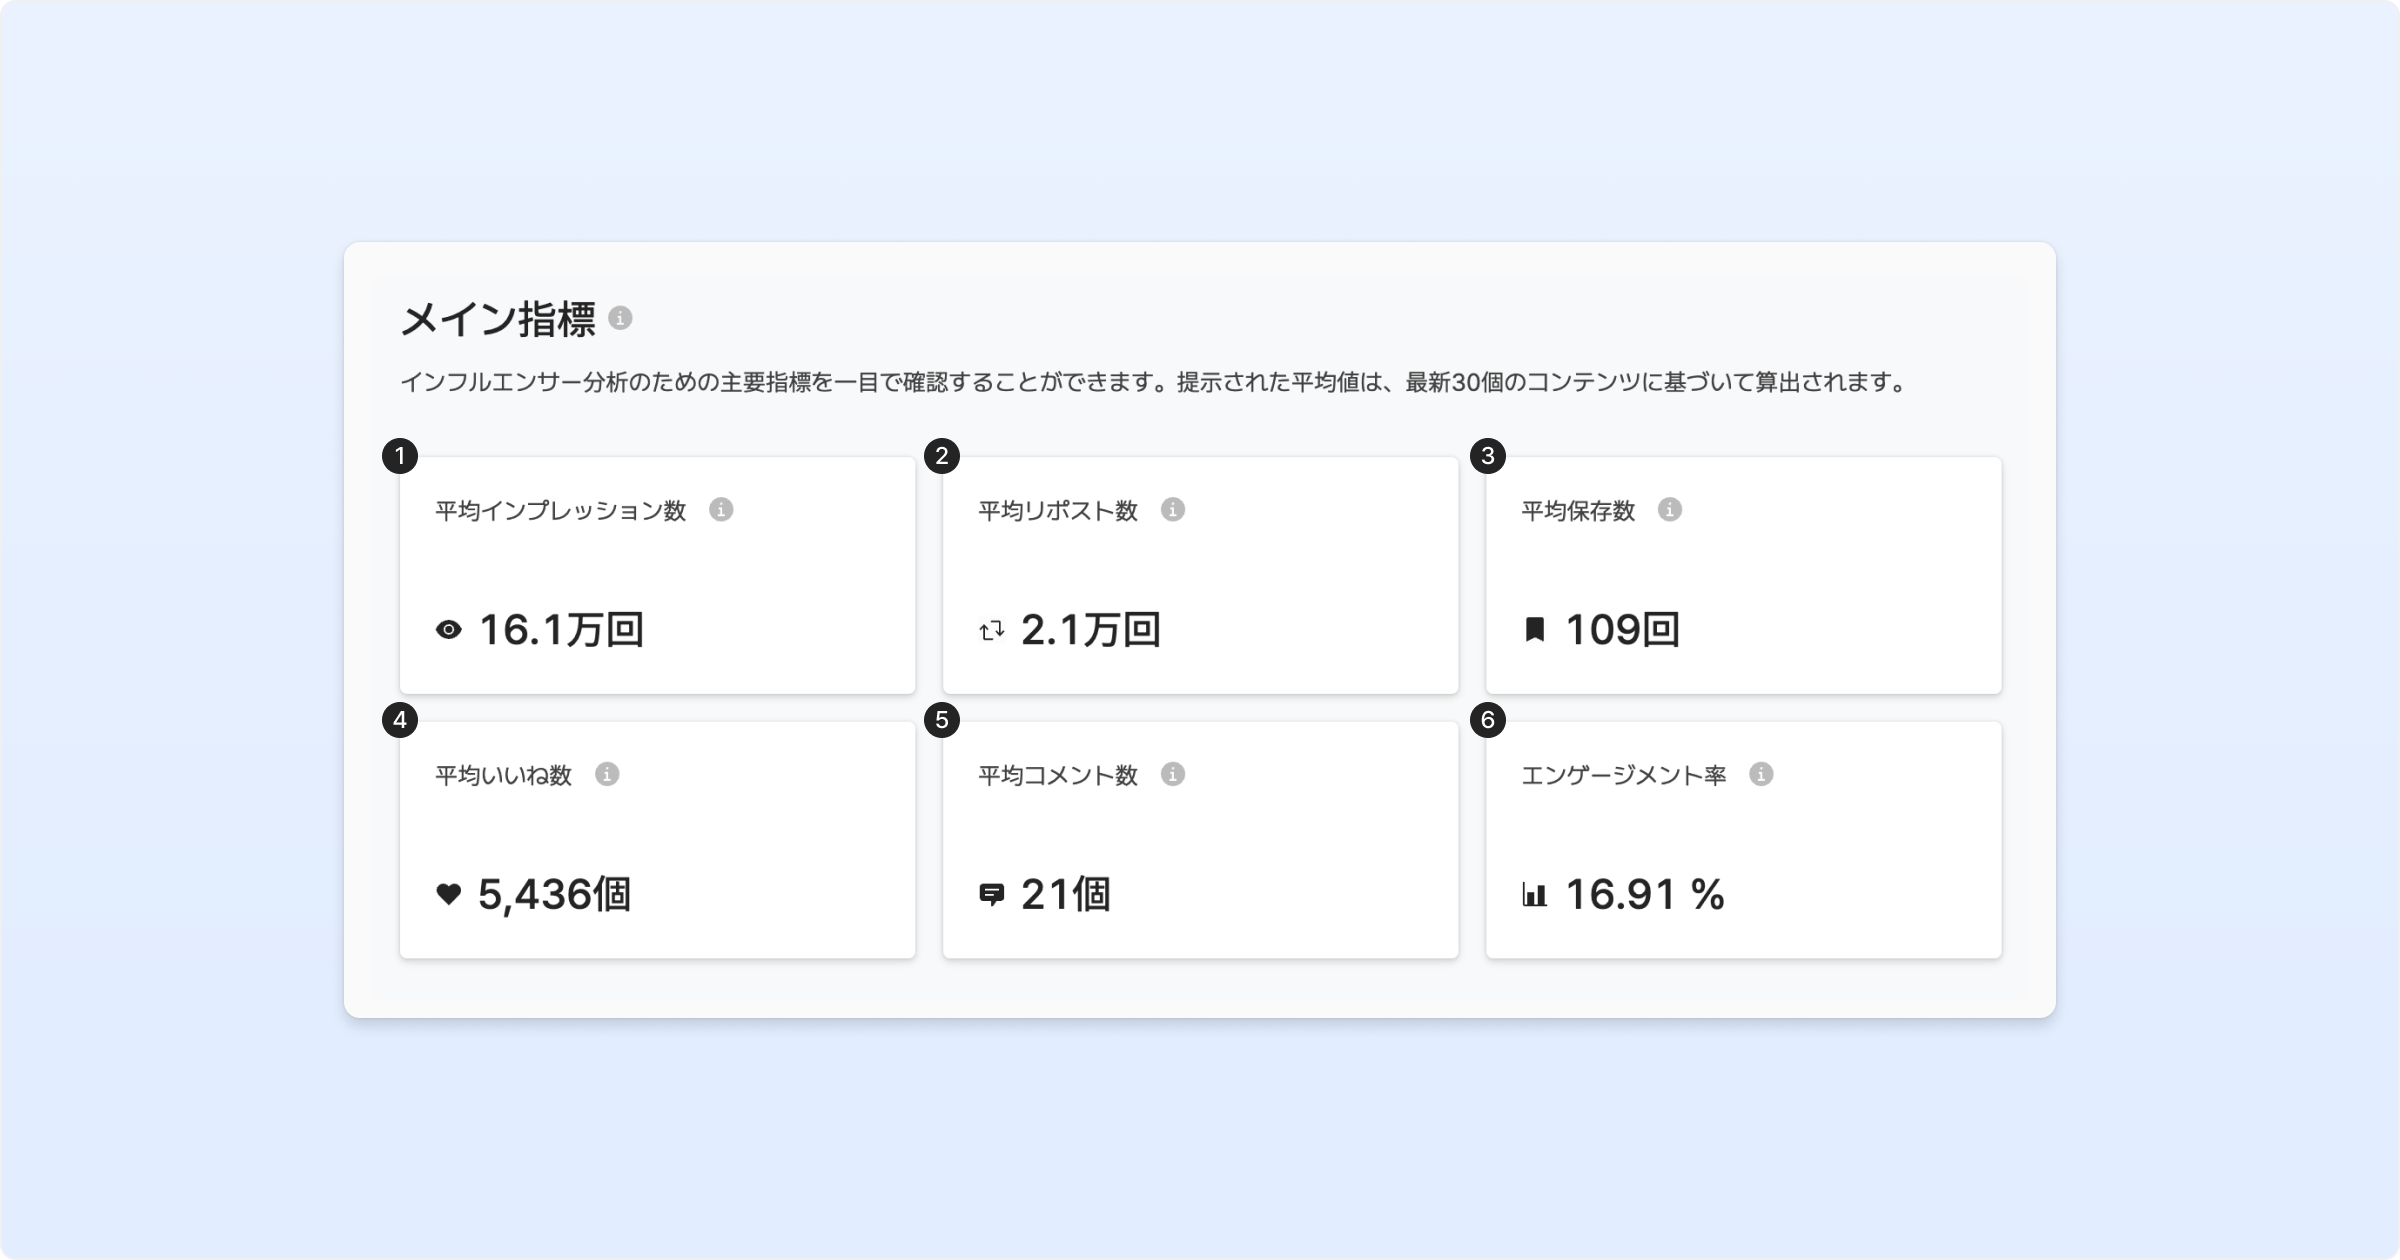Click the heart likes icon
The image size is (2400, 1260).
pyautogui.click(x=449, y=894)
